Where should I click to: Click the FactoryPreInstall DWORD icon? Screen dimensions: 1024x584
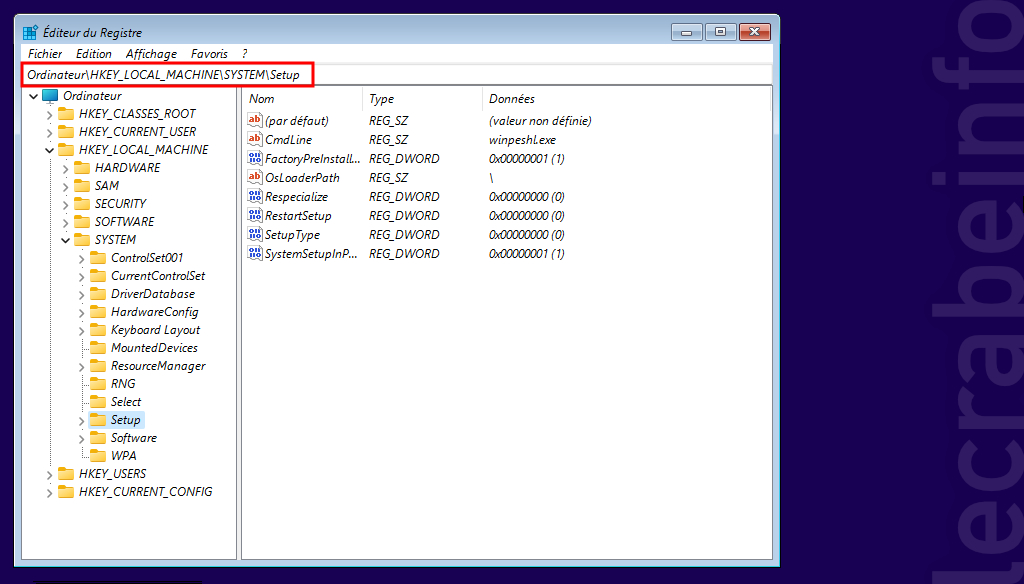255,158
